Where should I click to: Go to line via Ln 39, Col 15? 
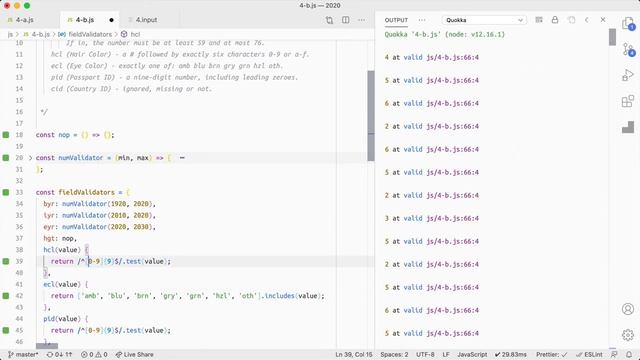(353, 354)
